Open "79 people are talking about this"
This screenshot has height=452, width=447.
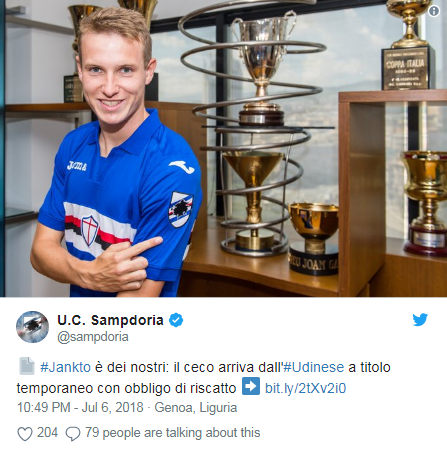click(x=172, y=433)
